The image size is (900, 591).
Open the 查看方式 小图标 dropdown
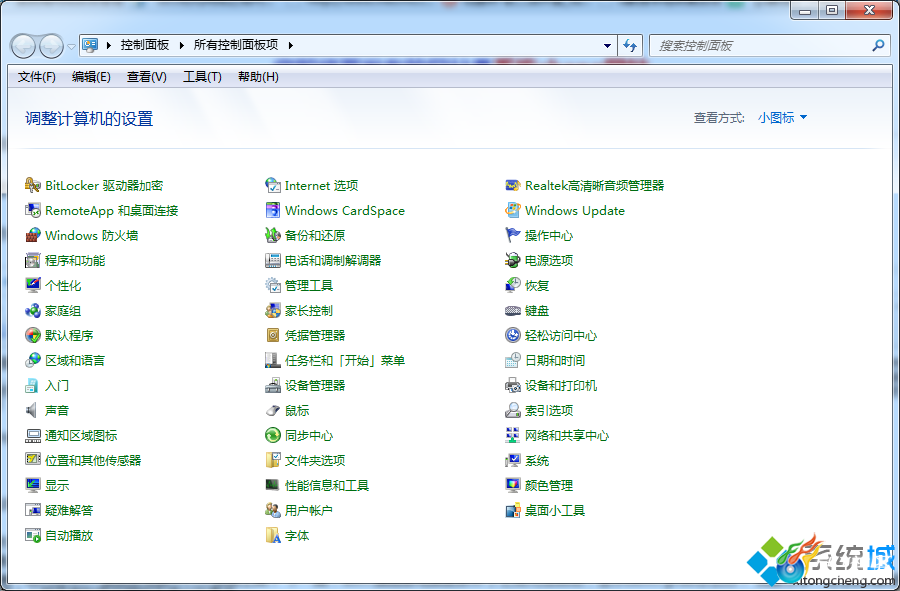(x=782, y=118)
